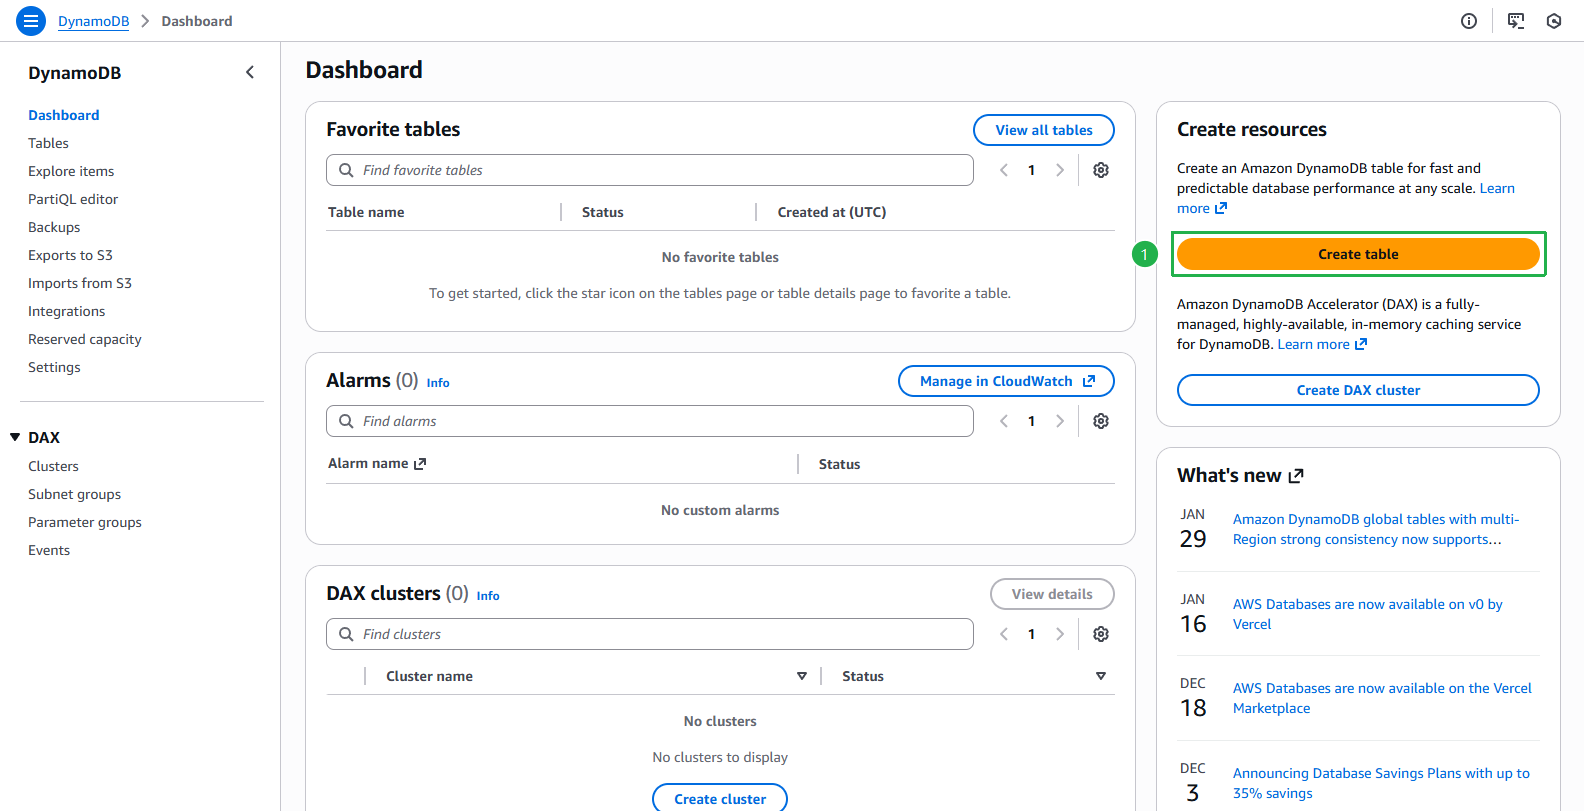The height and width of the screenshot is (811, 1584).
Task: Sort by Cluster name column arrow
Action: [802, 676]
